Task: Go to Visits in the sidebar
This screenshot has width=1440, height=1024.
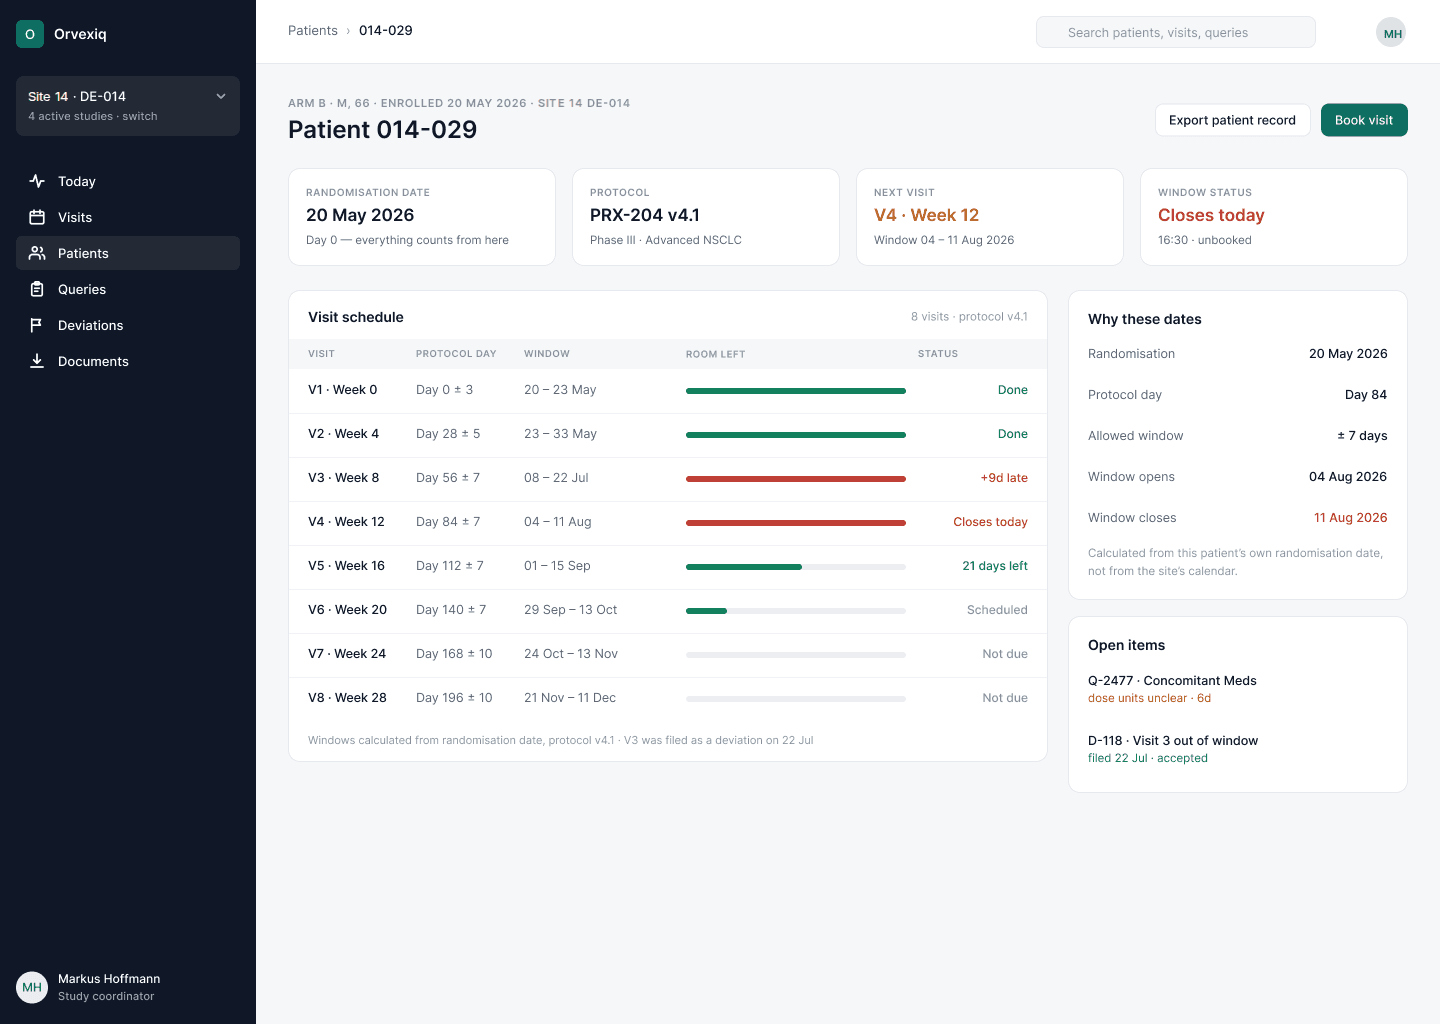Action: 128,217
